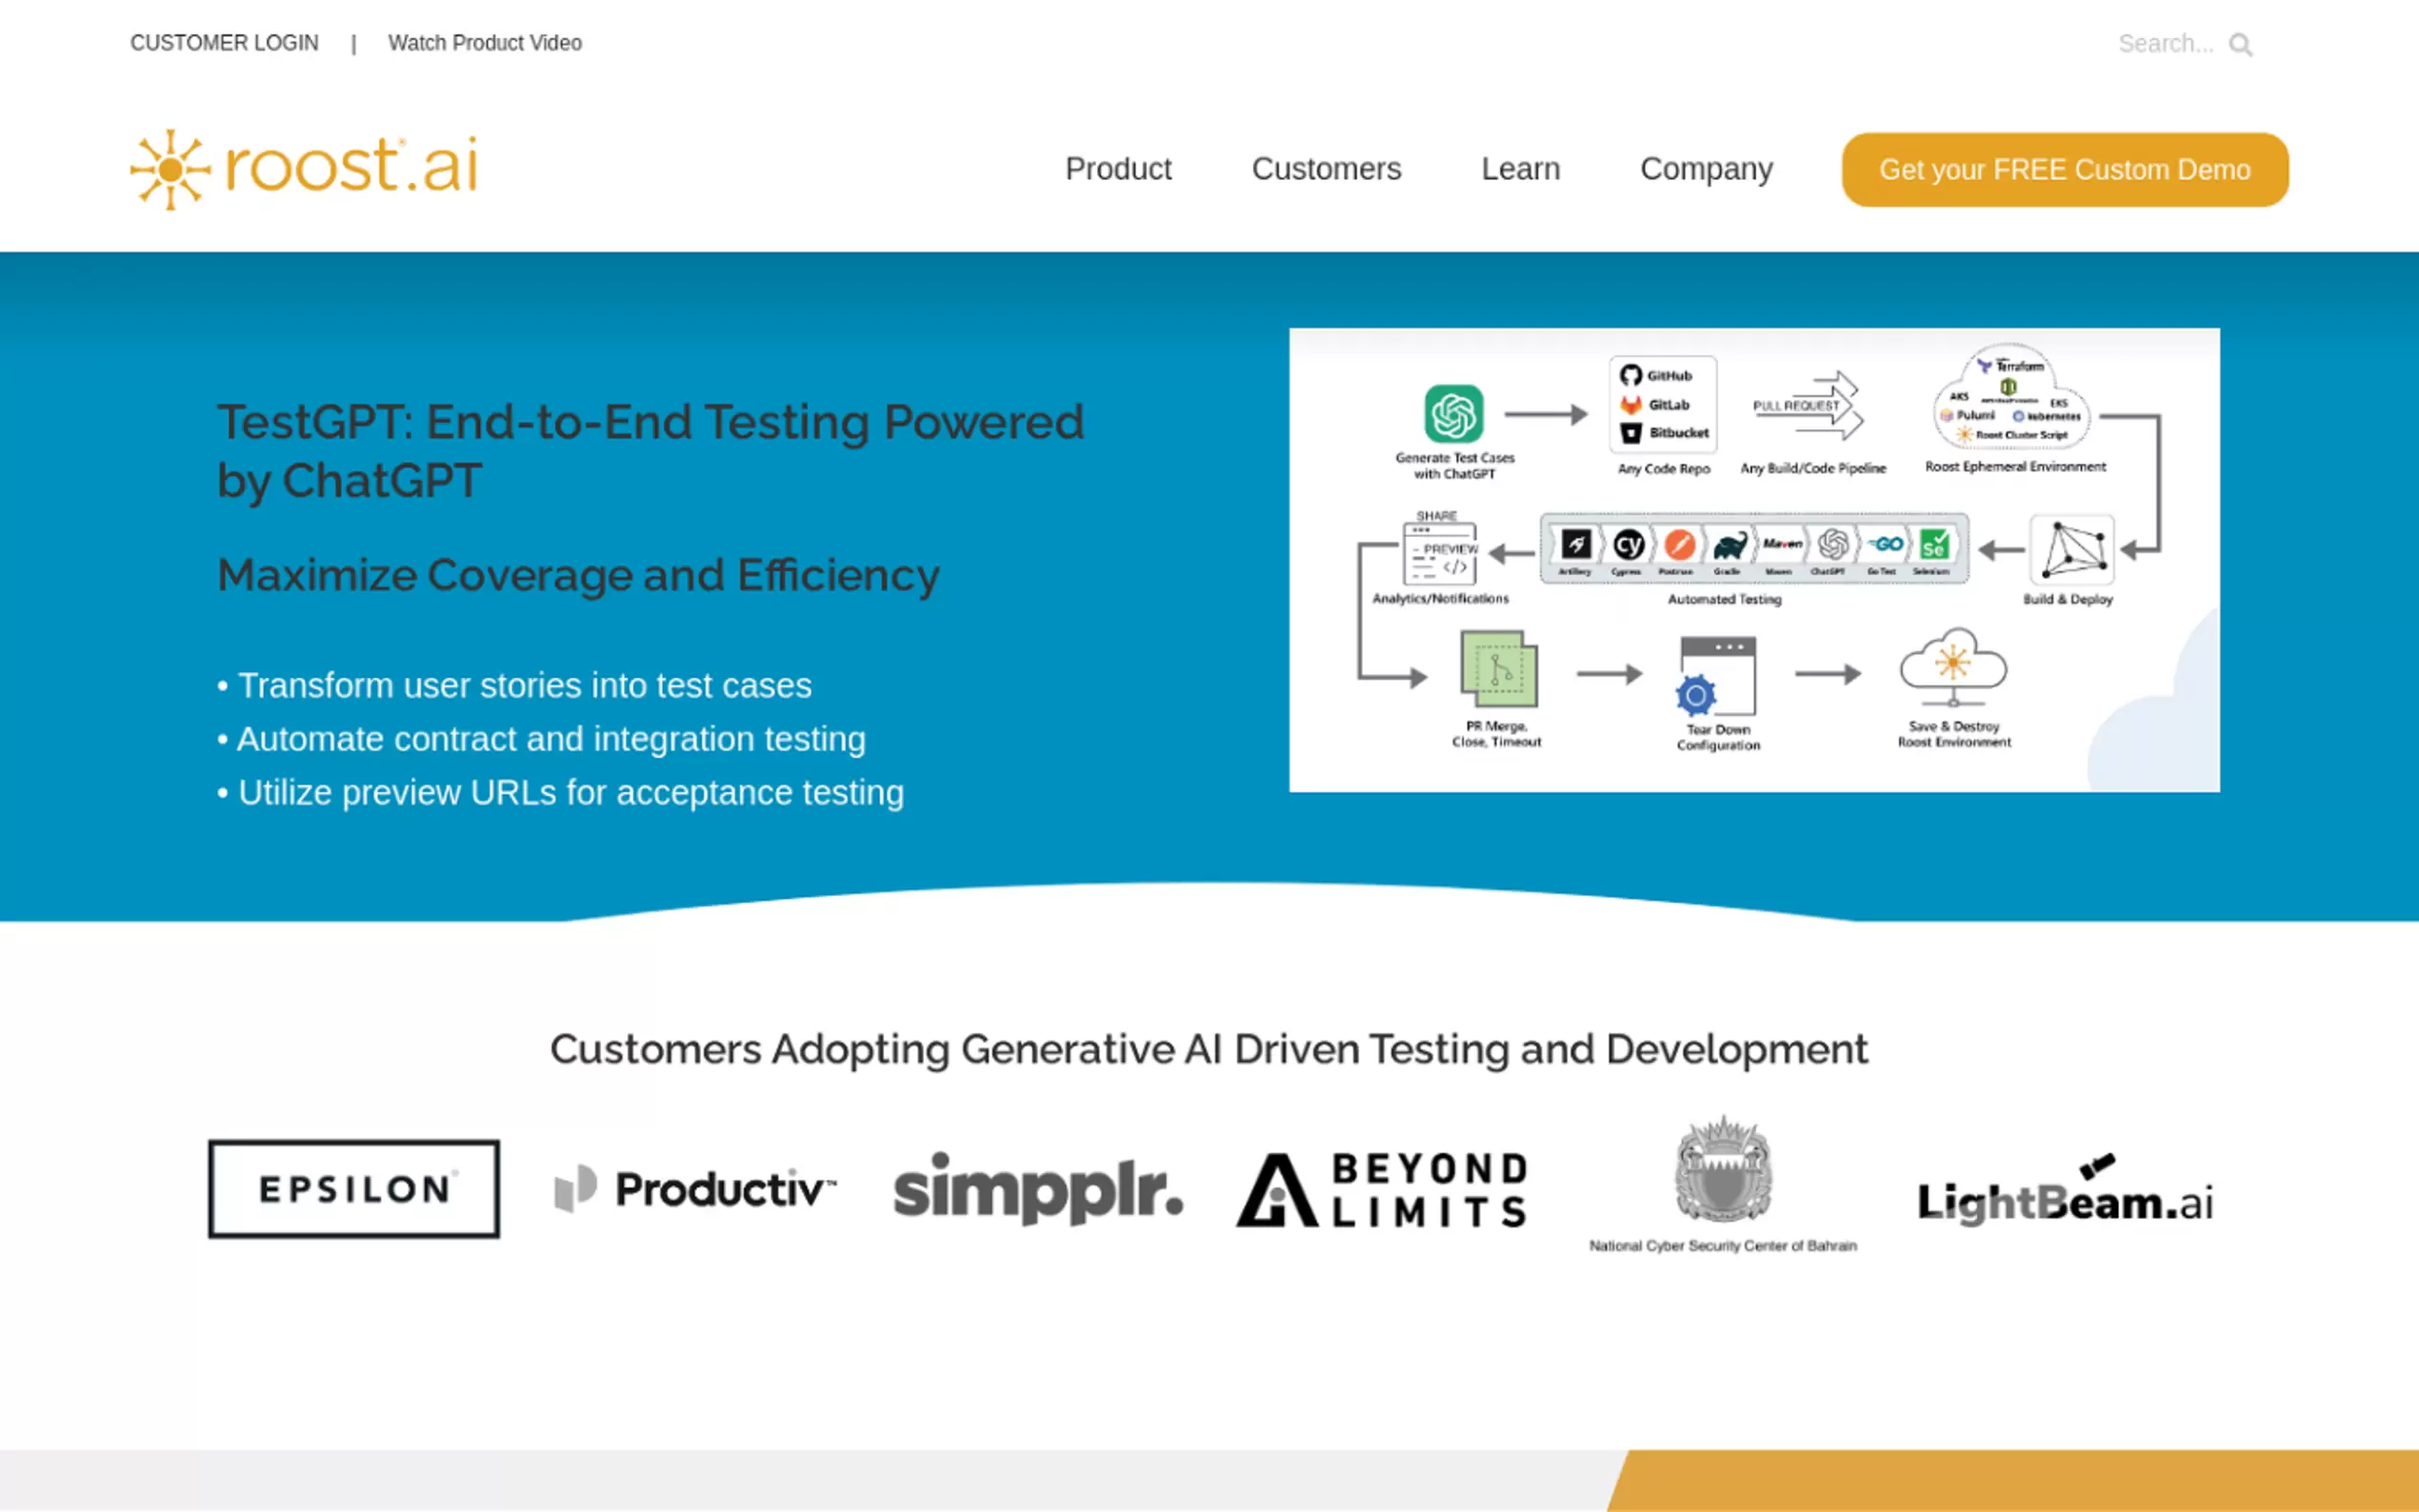Screen dimensions: 2419x1512
Task: Click the Cypress icon in Automated Testing
Action: tap(1629, 545)
